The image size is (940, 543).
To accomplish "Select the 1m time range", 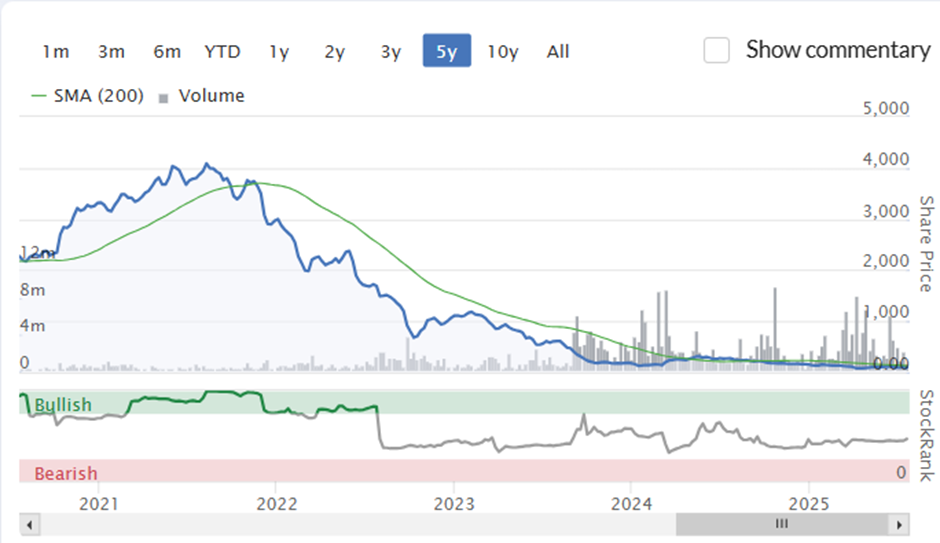I will click(56, 52).
